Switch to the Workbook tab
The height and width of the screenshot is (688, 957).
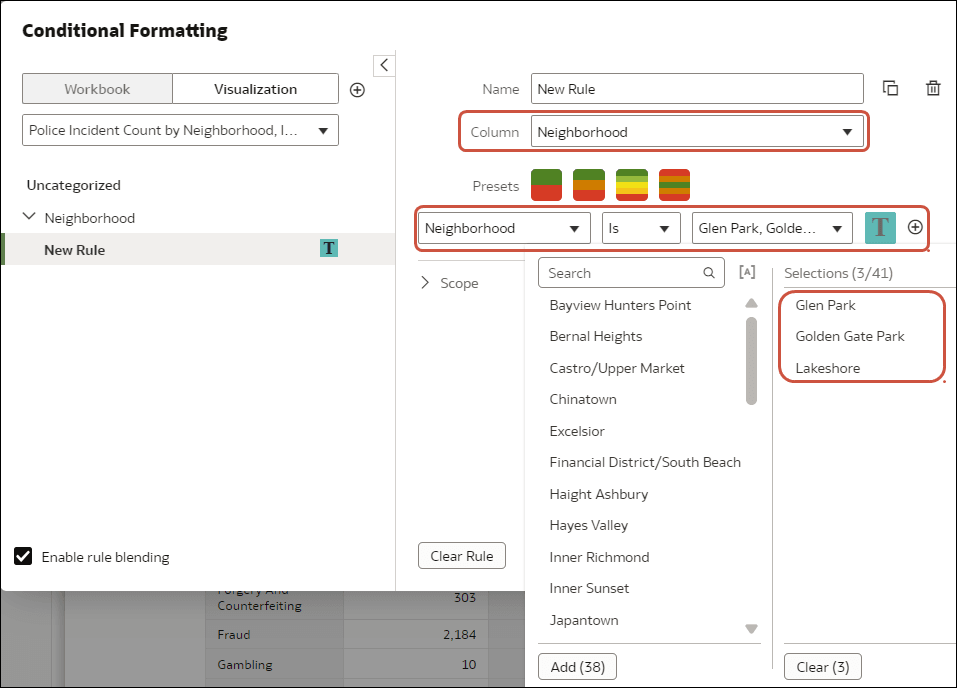[x=97, y=88]
